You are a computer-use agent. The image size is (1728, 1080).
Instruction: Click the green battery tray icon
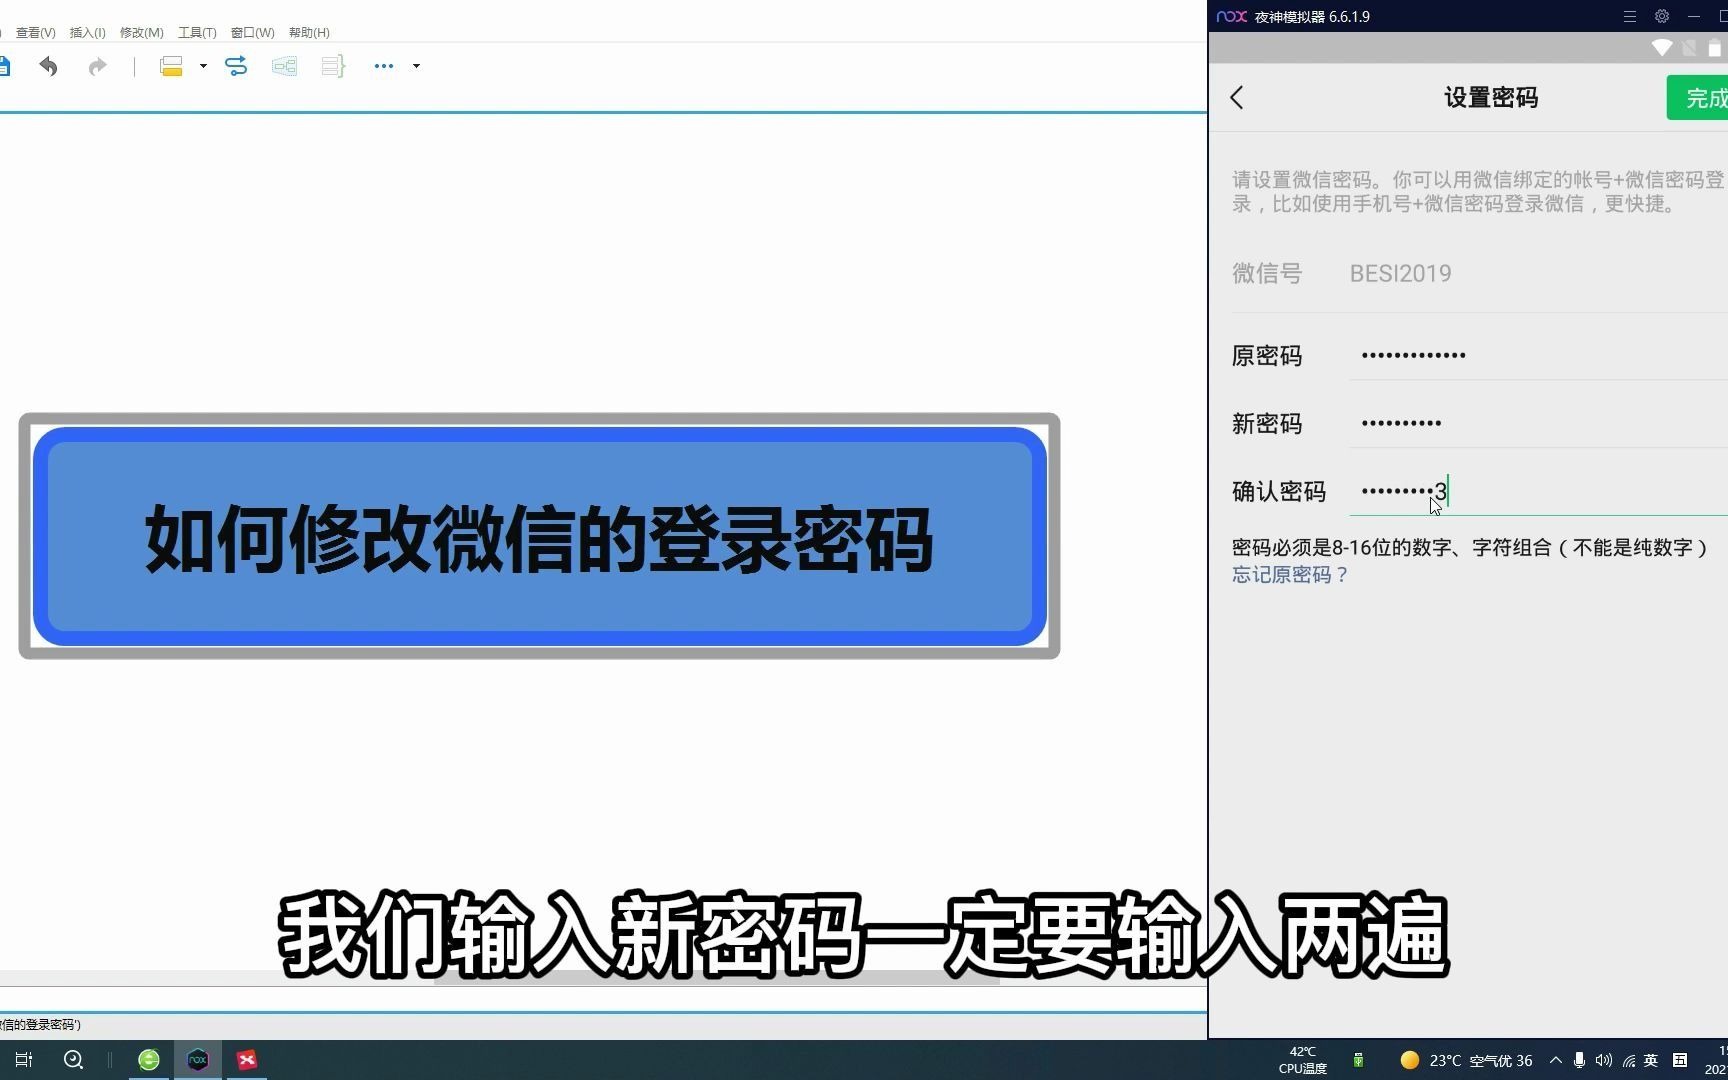point(1358,1060)
